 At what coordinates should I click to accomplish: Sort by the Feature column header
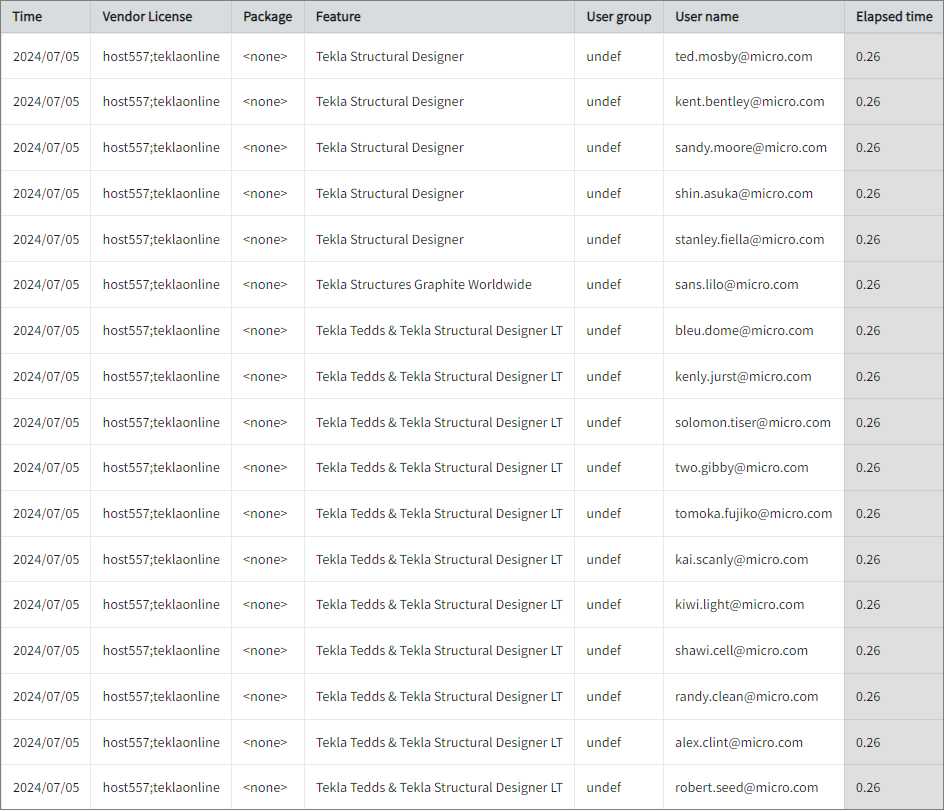point(340,16)
